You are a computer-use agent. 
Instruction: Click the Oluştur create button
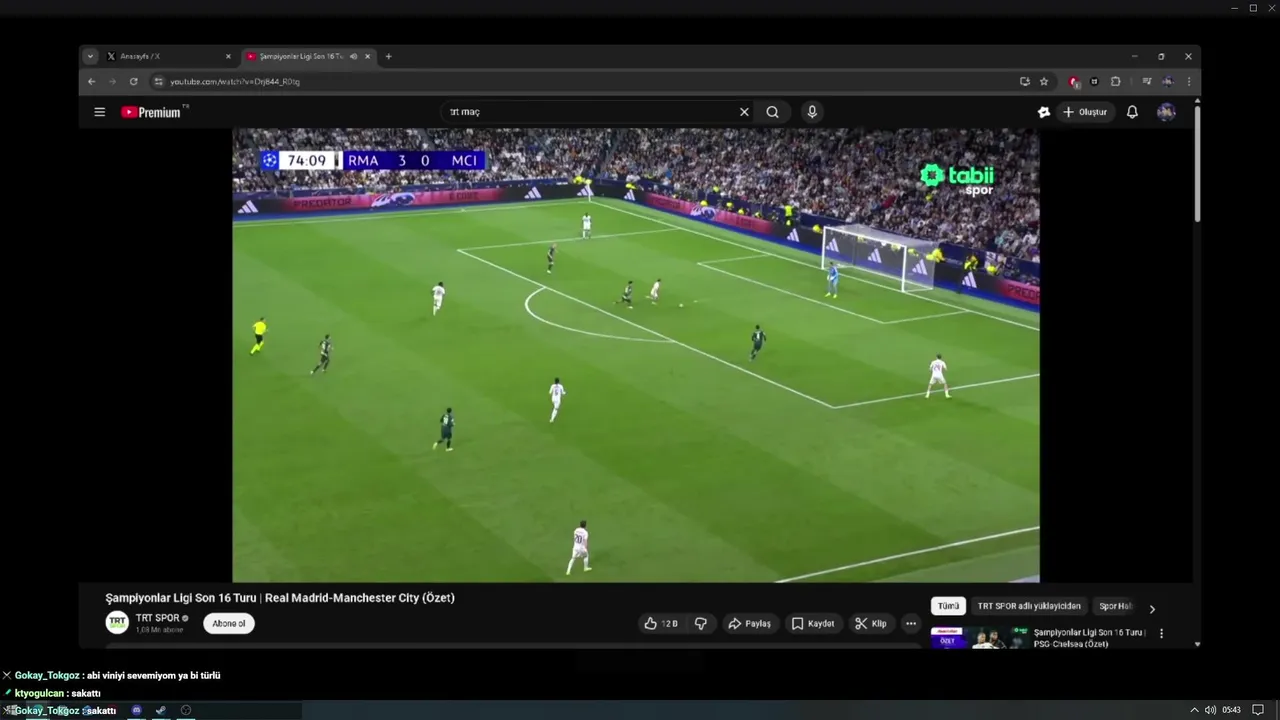(x=1085, y=112)
